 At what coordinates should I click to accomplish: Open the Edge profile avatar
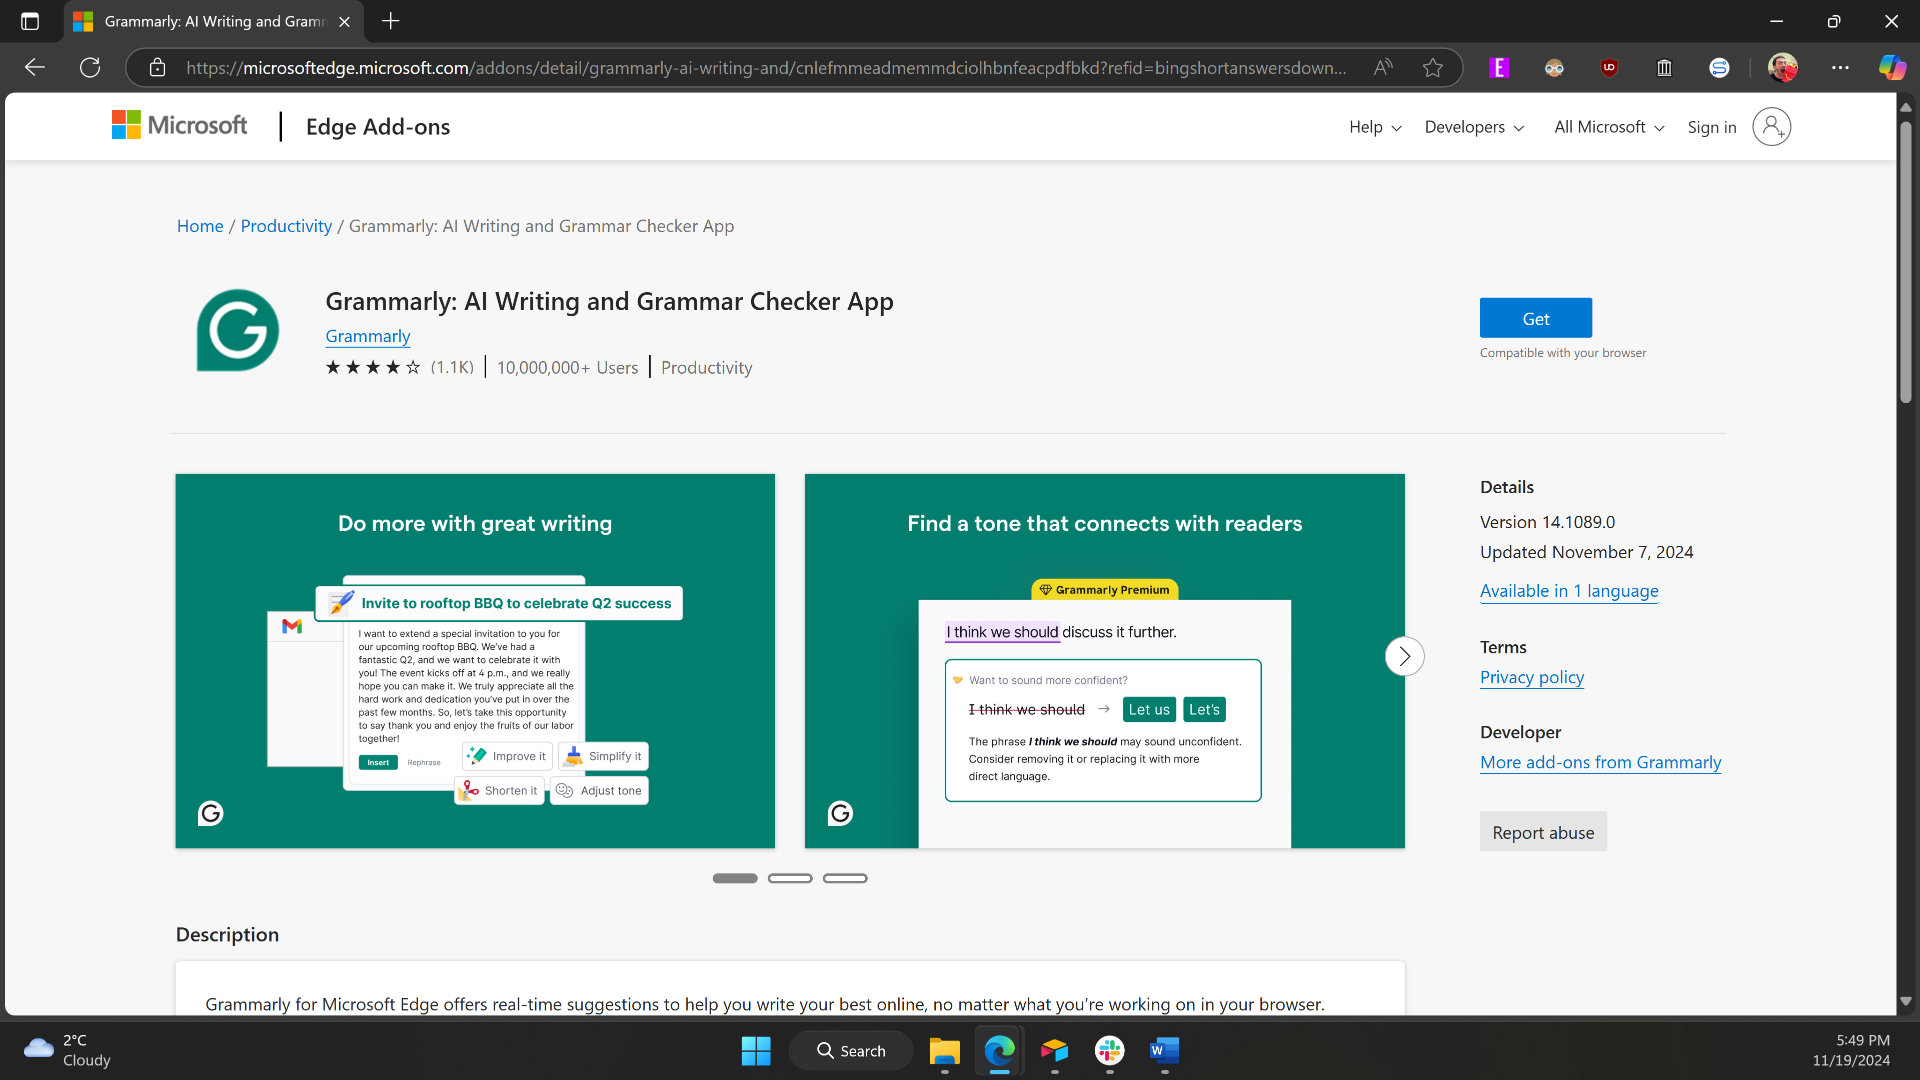[1783, 68]
